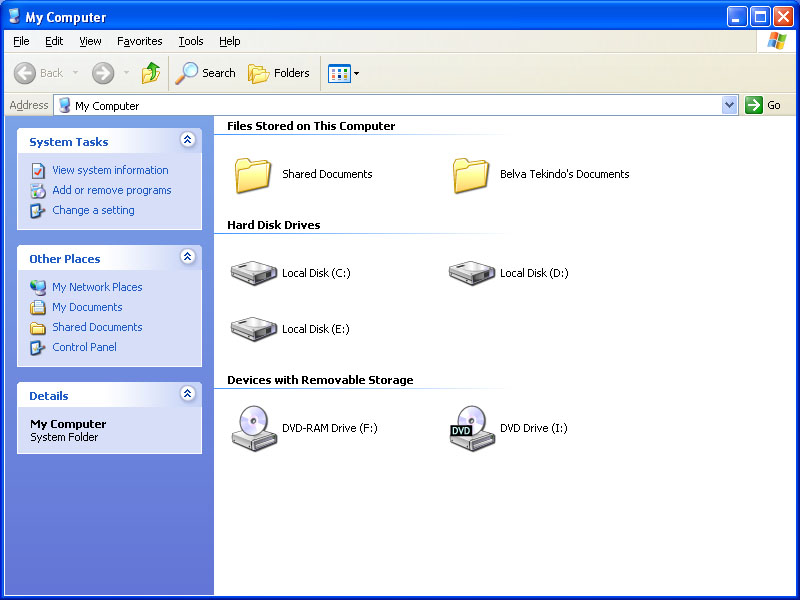Open the Tools menu
Viewport: 800px width, 600px height.
pos(191,41)
